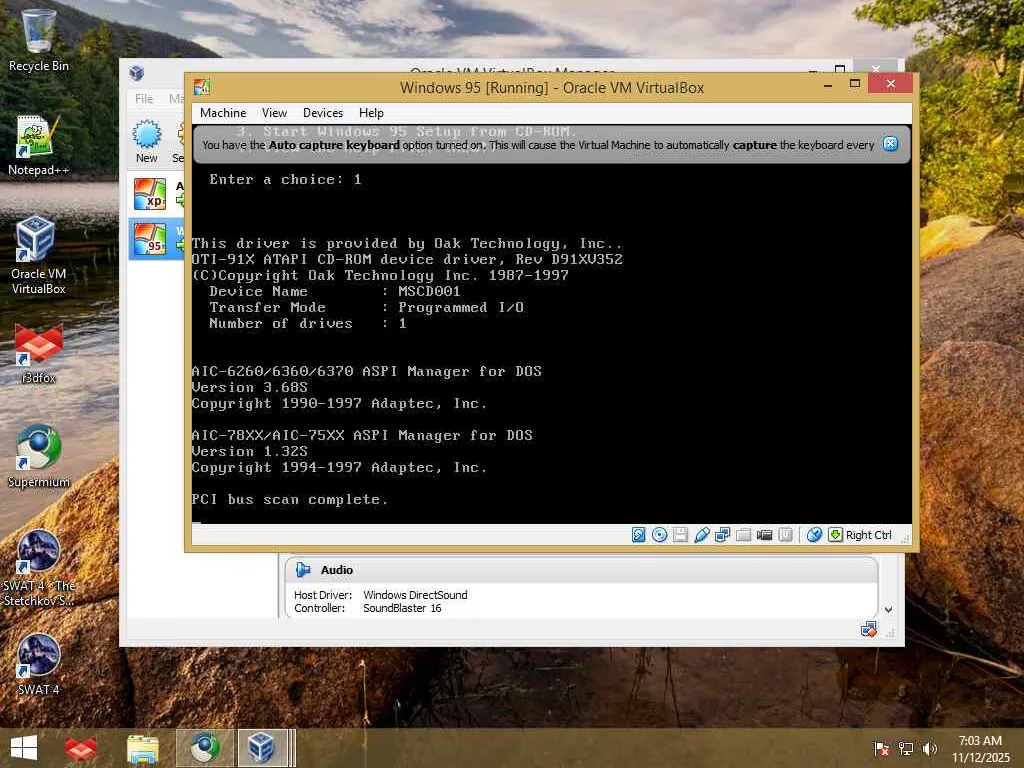This screenshot has height=768, width=1024.
Task: Click the network tray icon
Action: coord(905,748)
